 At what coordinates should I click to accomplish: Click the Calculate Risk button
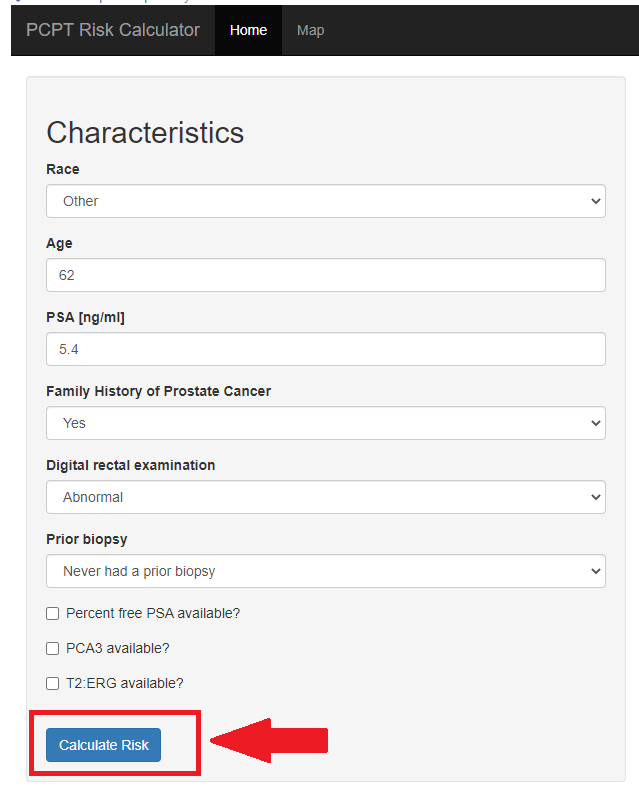[104, 745]
